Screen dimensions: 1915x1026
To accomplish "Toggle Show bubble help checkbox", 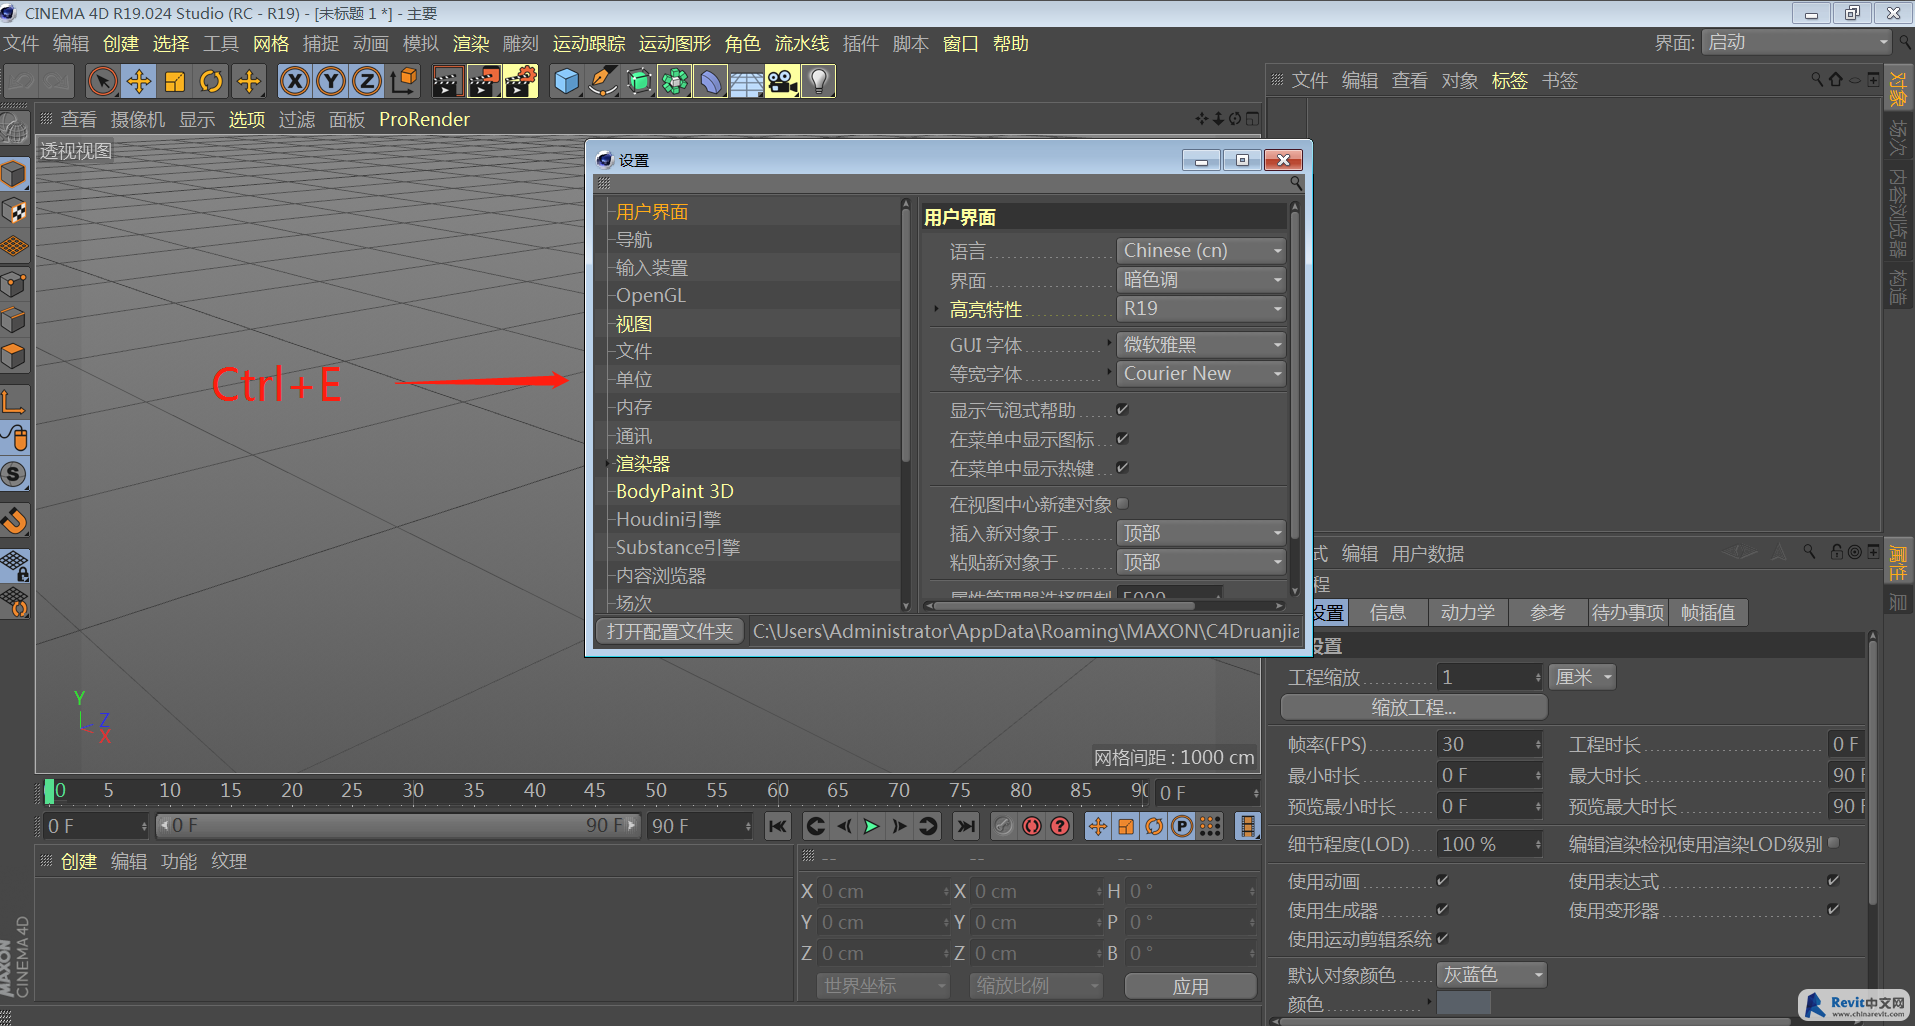I will click(x=1122, y=409).
